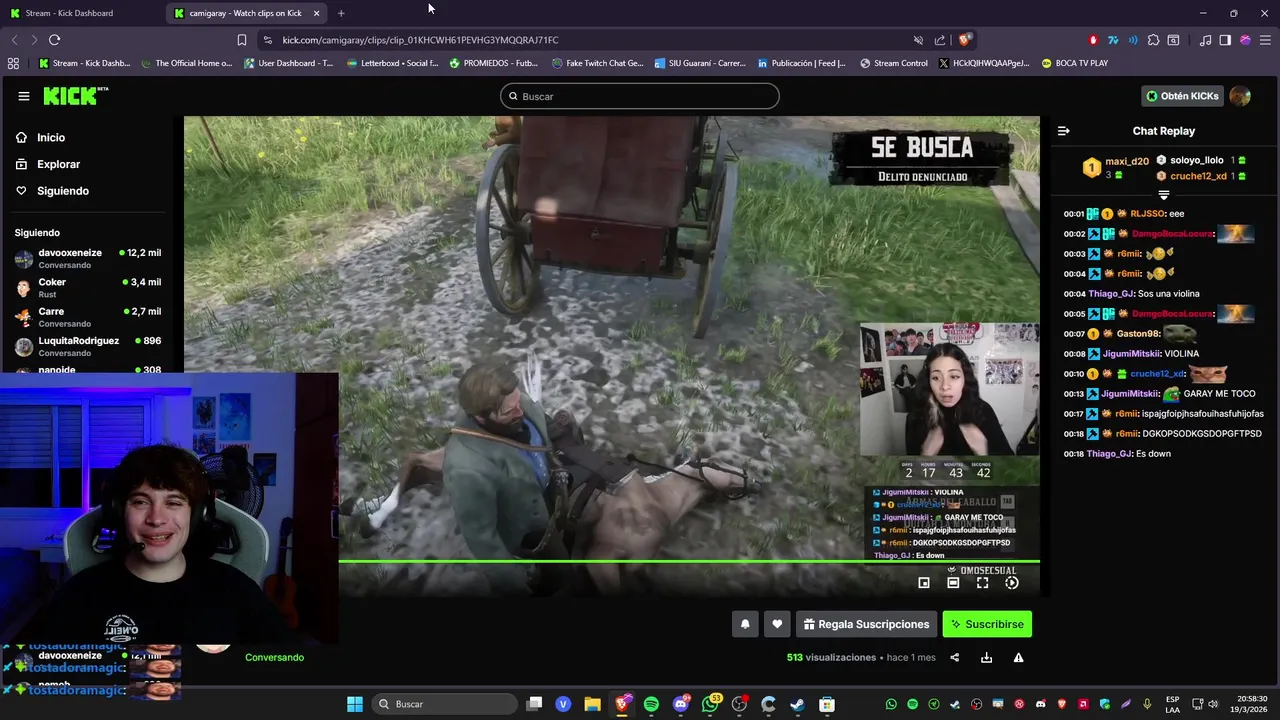Open the user profile avatar menu
The image size is (1280, 720).
click(1240, 96)
